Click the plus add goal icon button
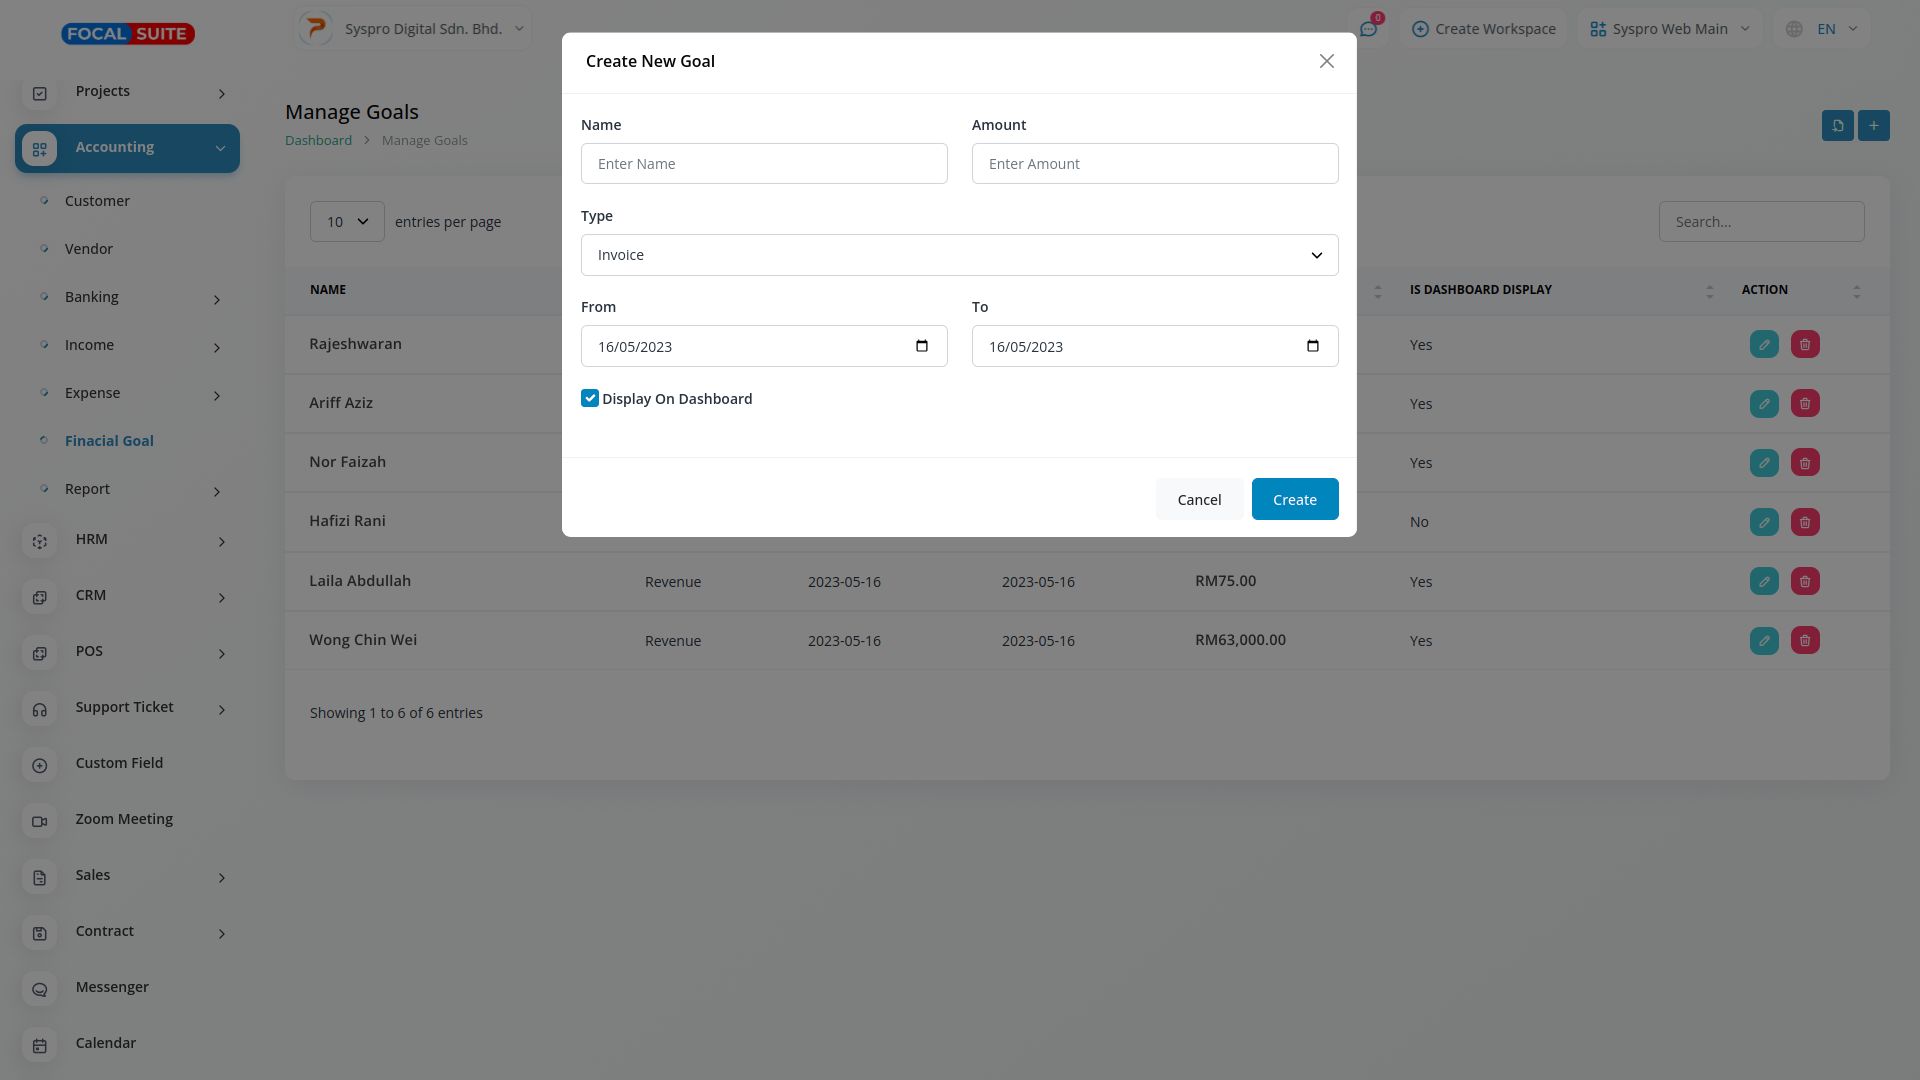Image resolution: width=1920 pixels, height=1080 pixels. click(x=1873, y=126)
